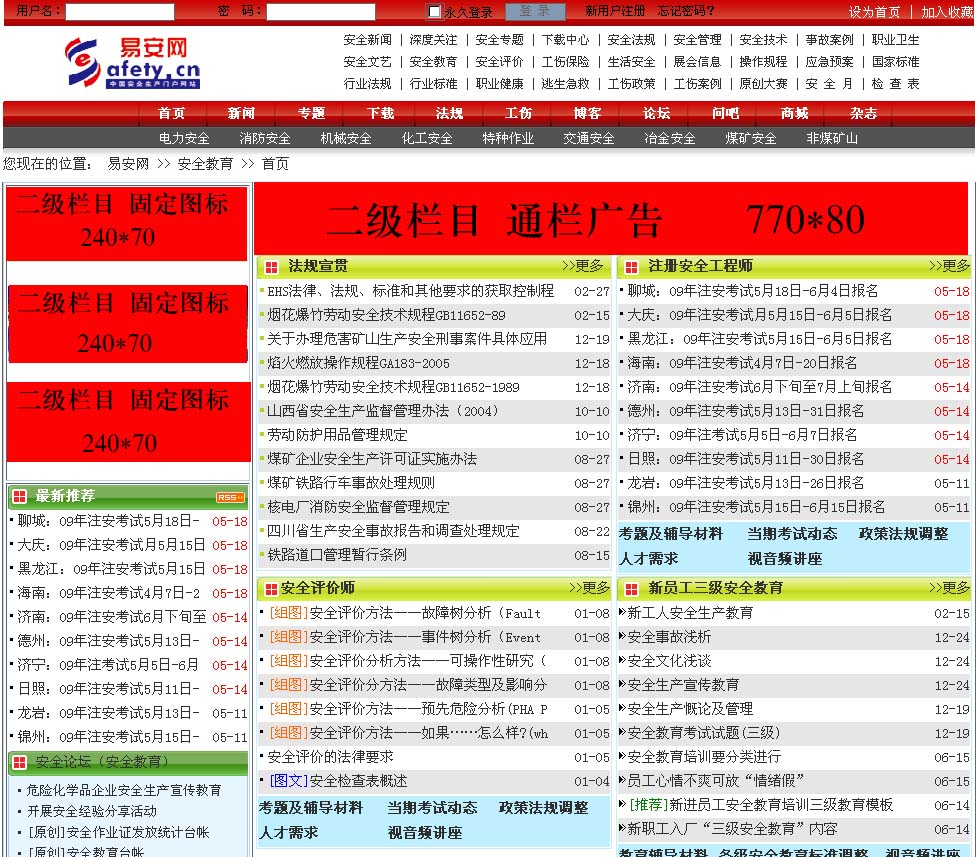Viewport: 978px width, 857px height.
Task: Open 新闻 in the red navigation bar
Action: click(241, 114)
